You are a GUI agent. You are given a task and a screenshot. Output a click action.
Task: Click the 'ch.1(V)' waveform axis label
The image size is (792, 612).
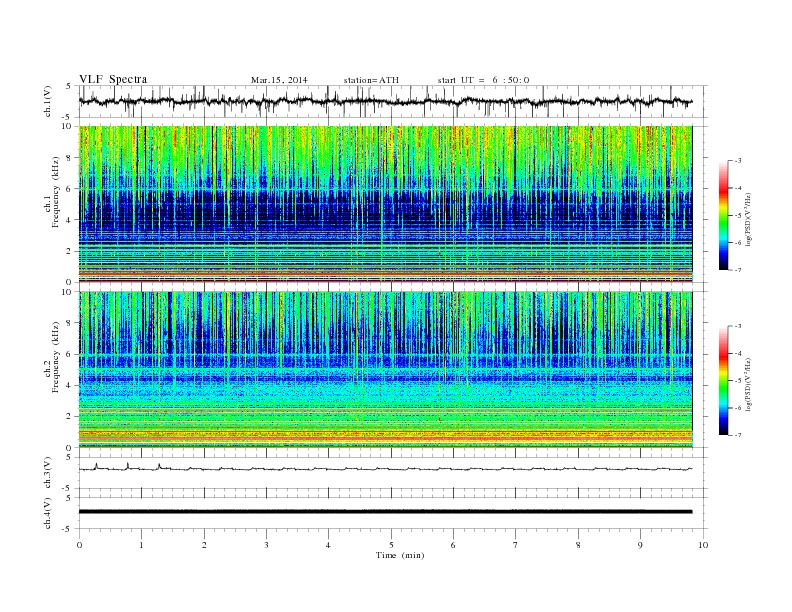(x=47, y=101)
